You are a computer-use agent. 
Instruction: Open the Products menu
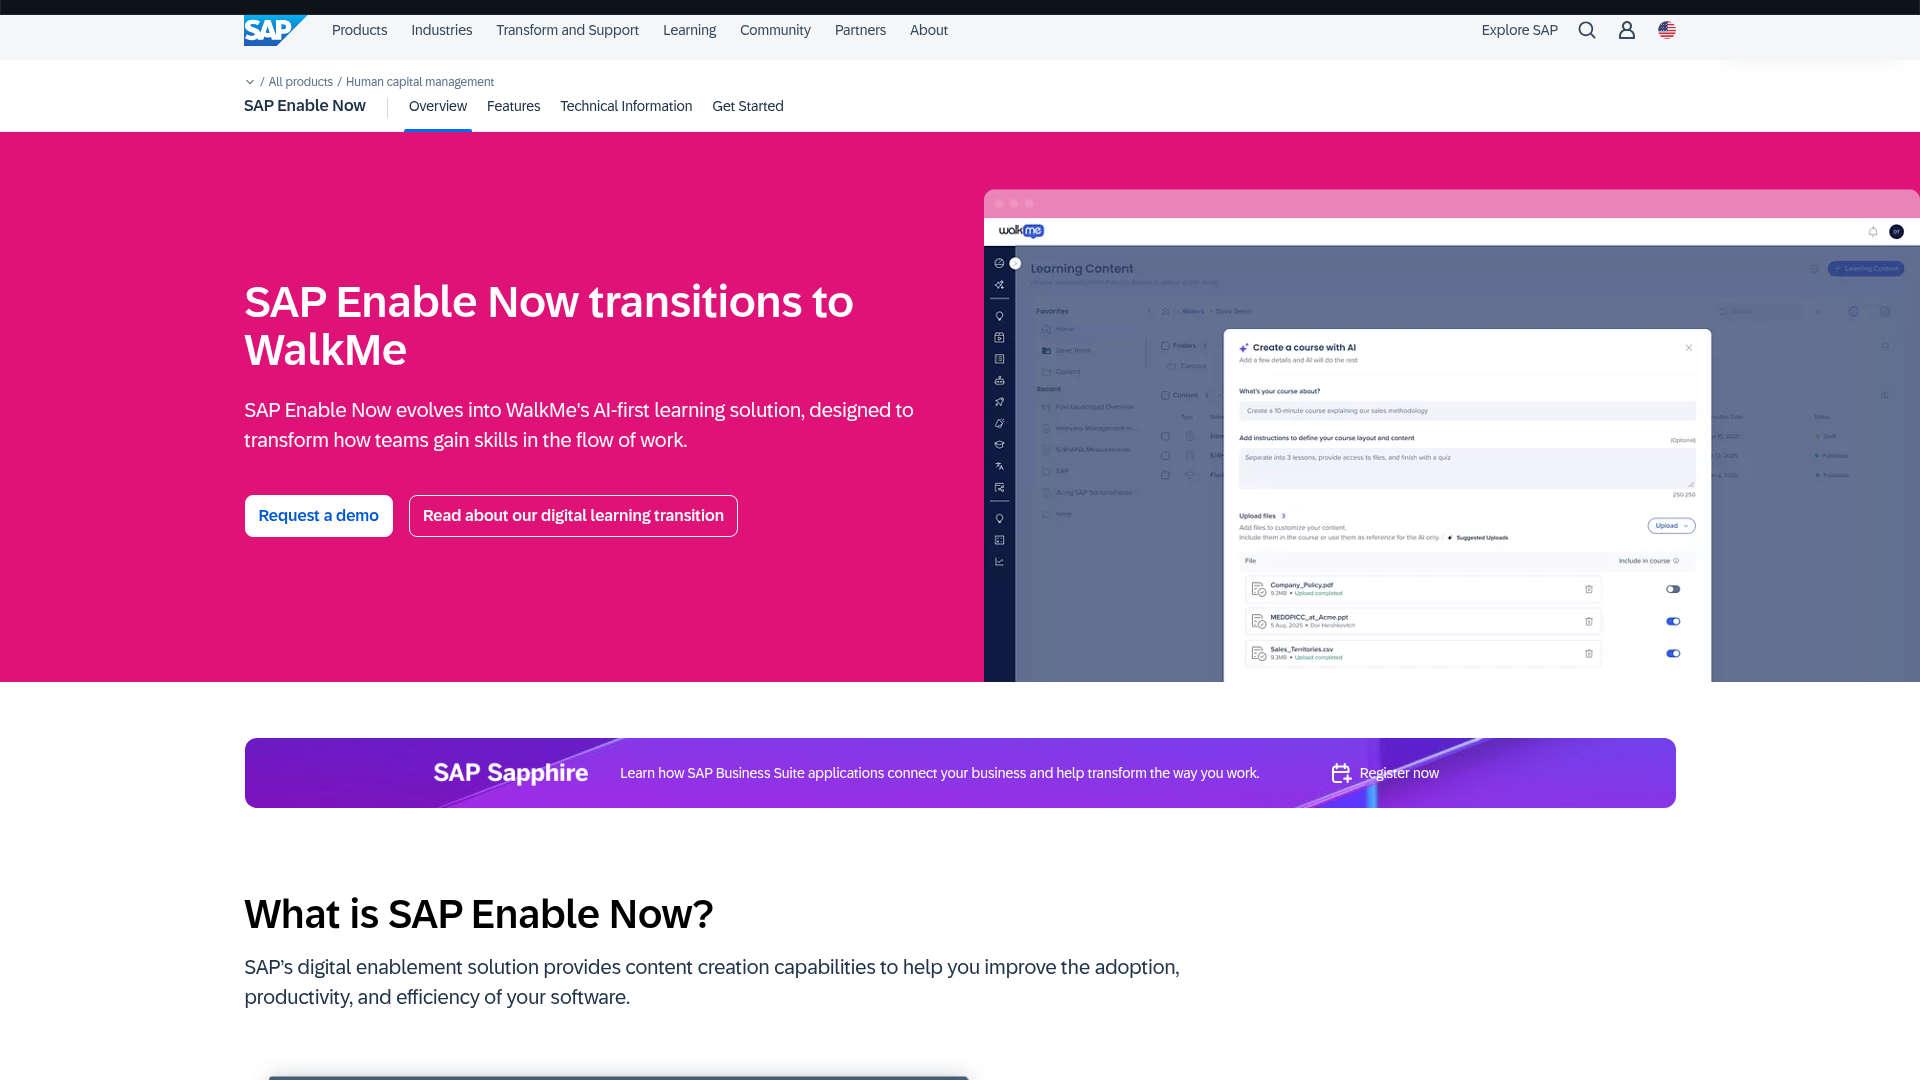point(359,30)
